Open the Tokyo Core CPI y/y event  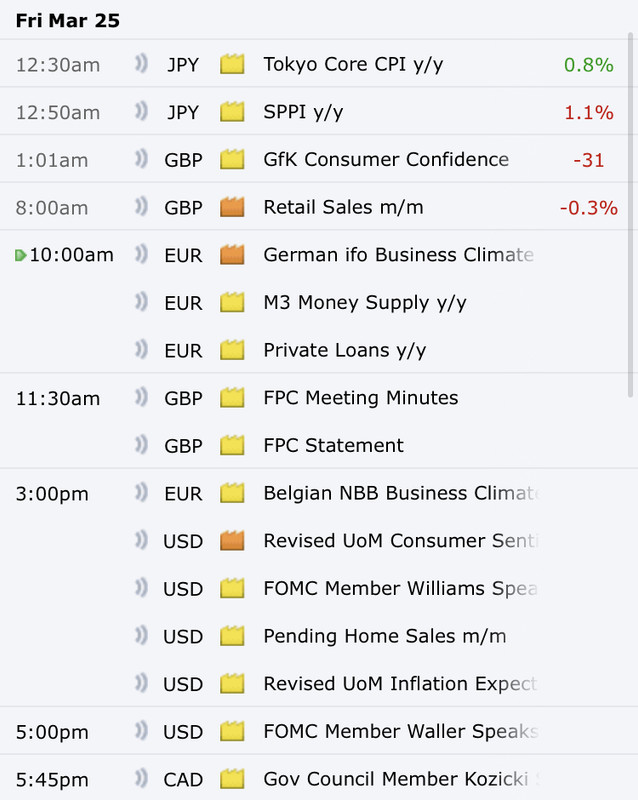353,65
